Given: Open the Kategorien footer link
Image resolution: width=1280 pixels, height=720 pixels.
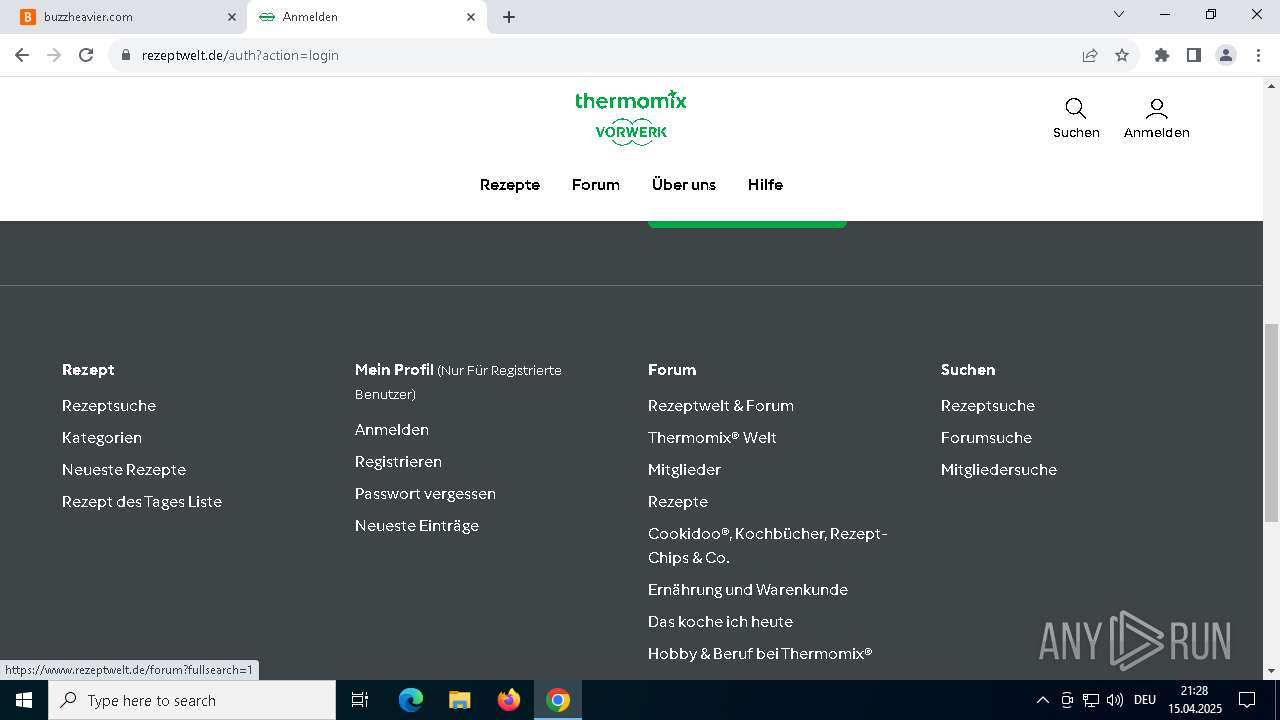Looking at the screenshot, I should point(102,438).
